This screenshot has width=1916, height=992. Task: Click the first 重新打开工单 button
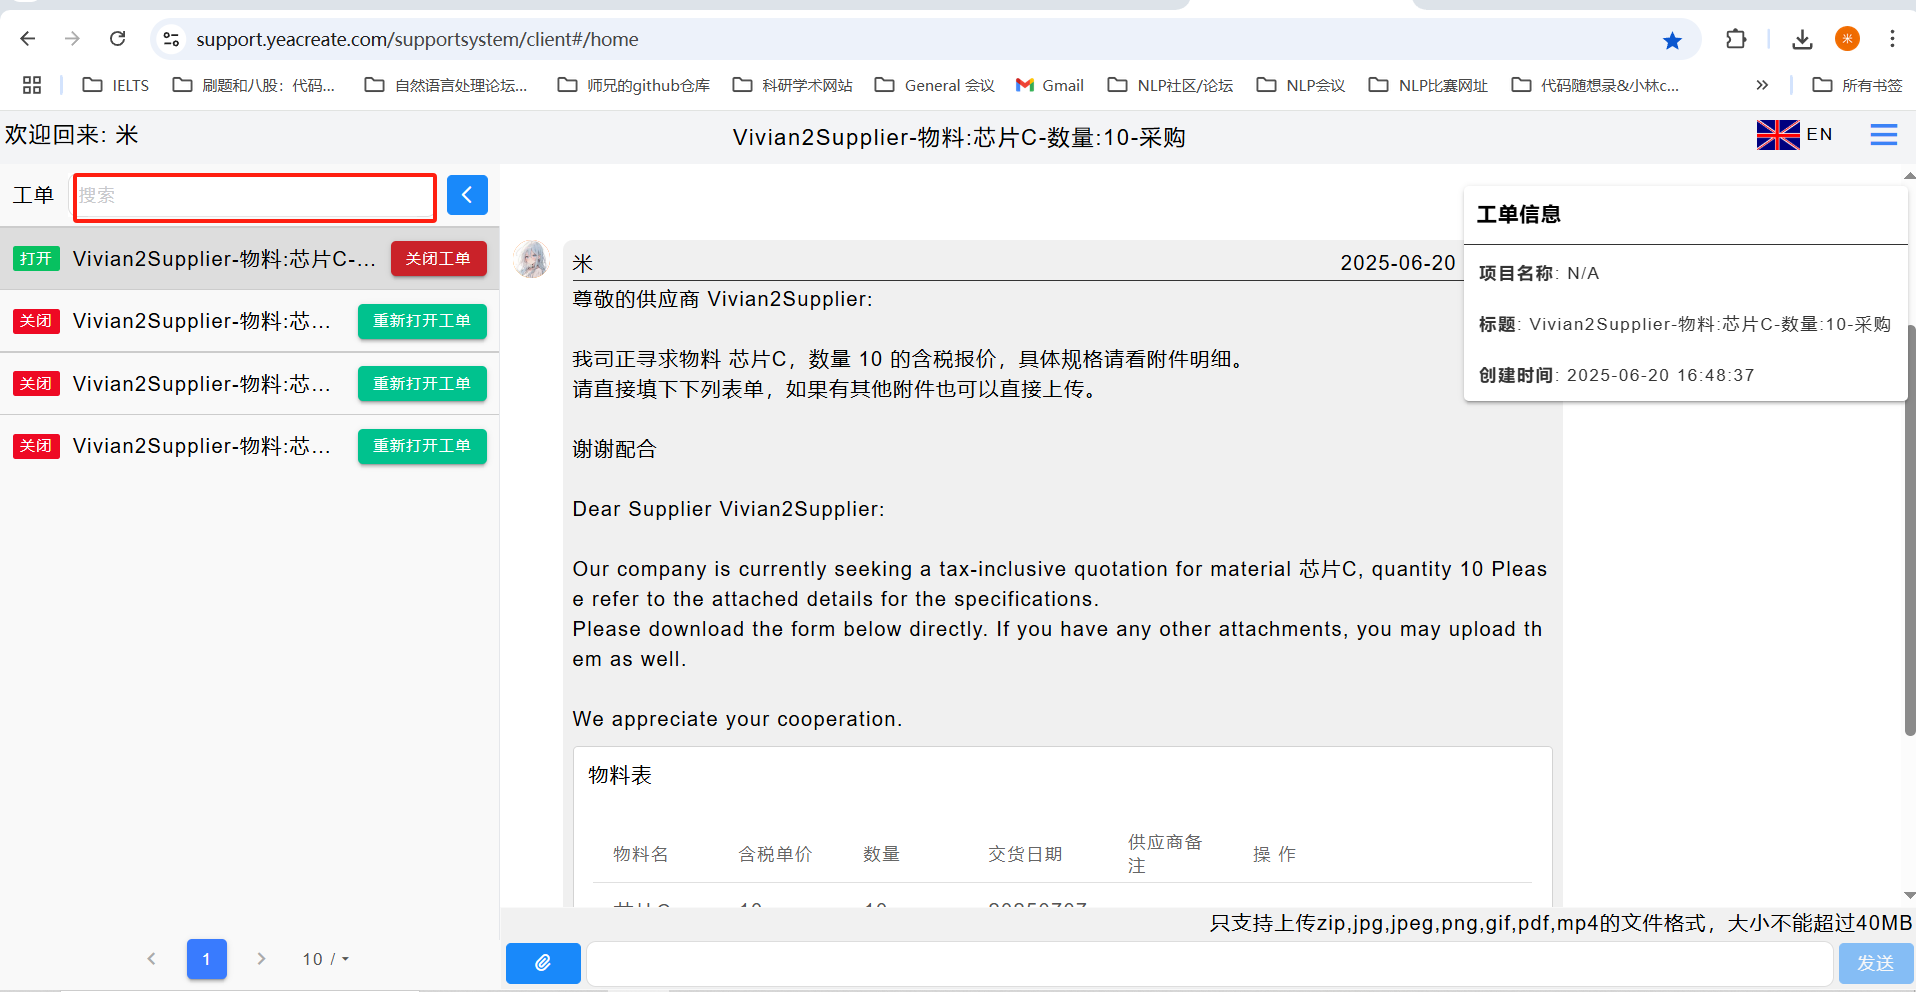[422, 321]
